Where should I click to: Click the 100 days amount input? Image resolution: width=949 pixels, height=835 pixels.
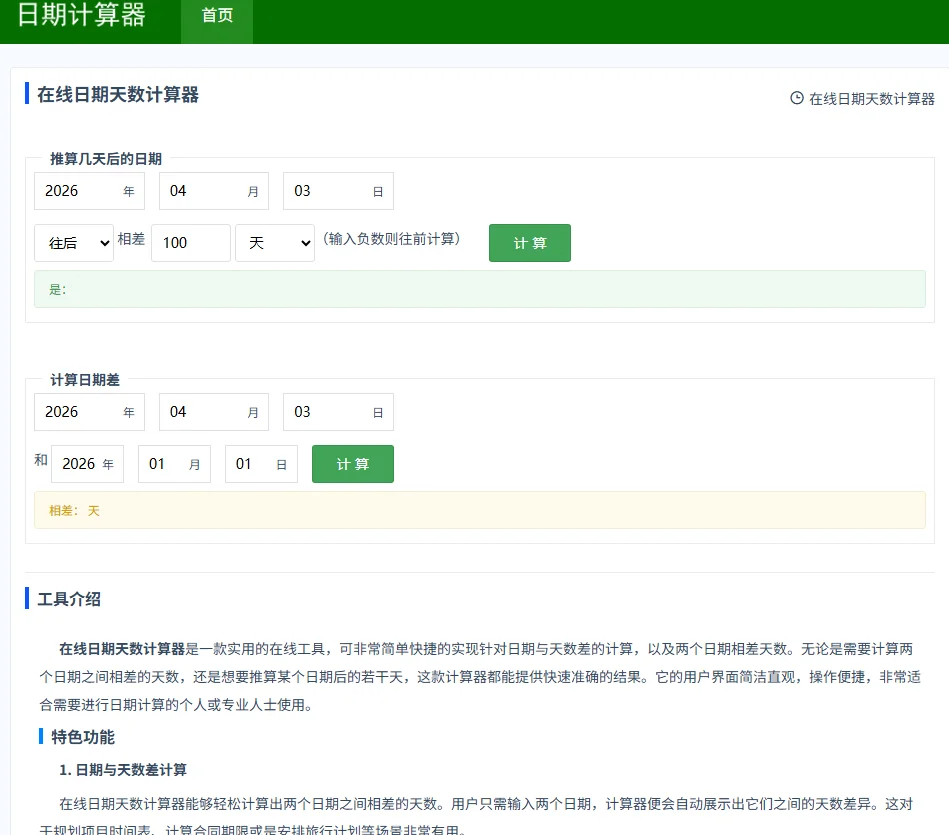click(x=190, y=242)
